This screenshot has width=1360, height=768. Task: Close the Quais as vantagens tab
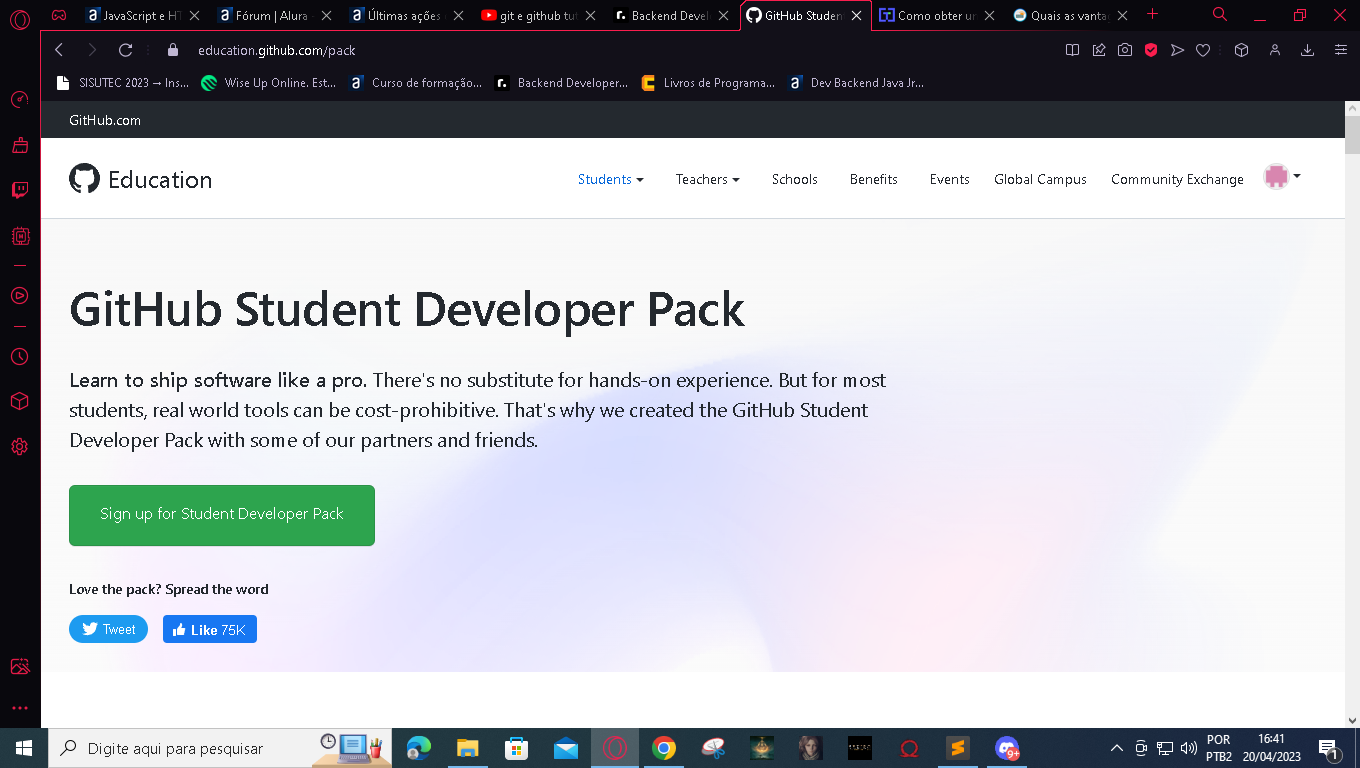click(1123, 16)
